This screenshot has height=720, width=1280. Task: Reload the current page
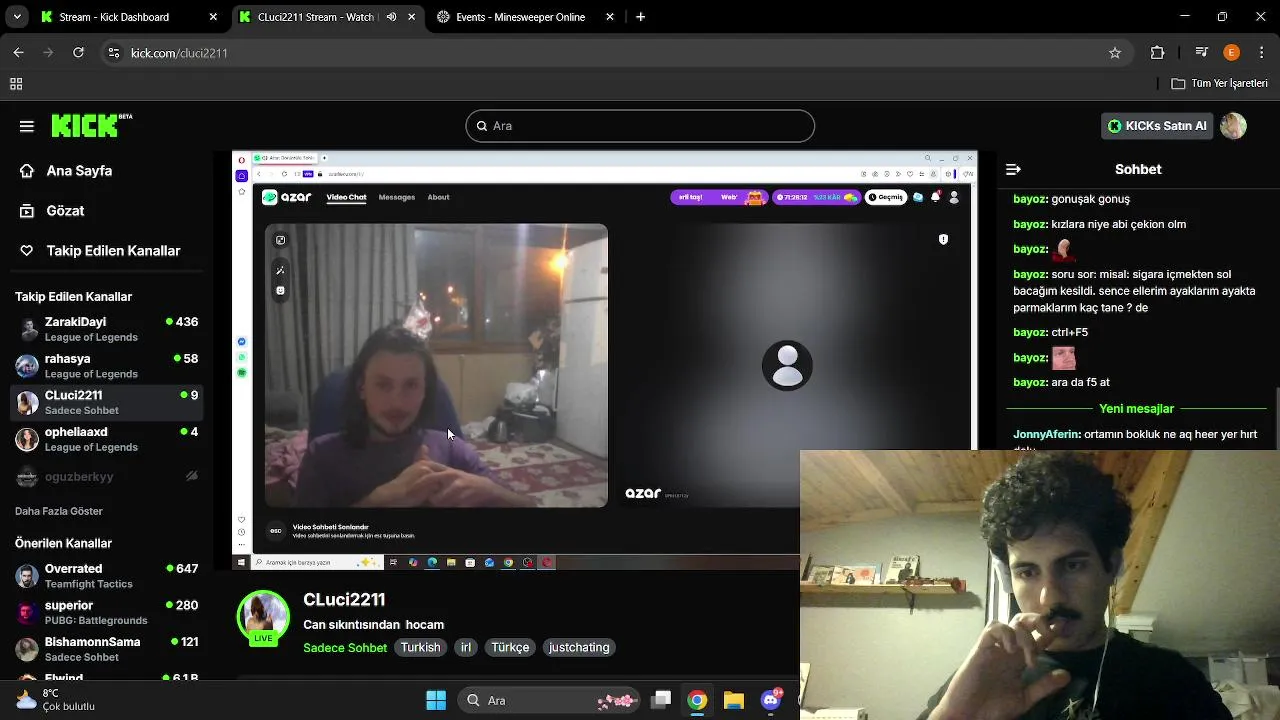point(78,53)
